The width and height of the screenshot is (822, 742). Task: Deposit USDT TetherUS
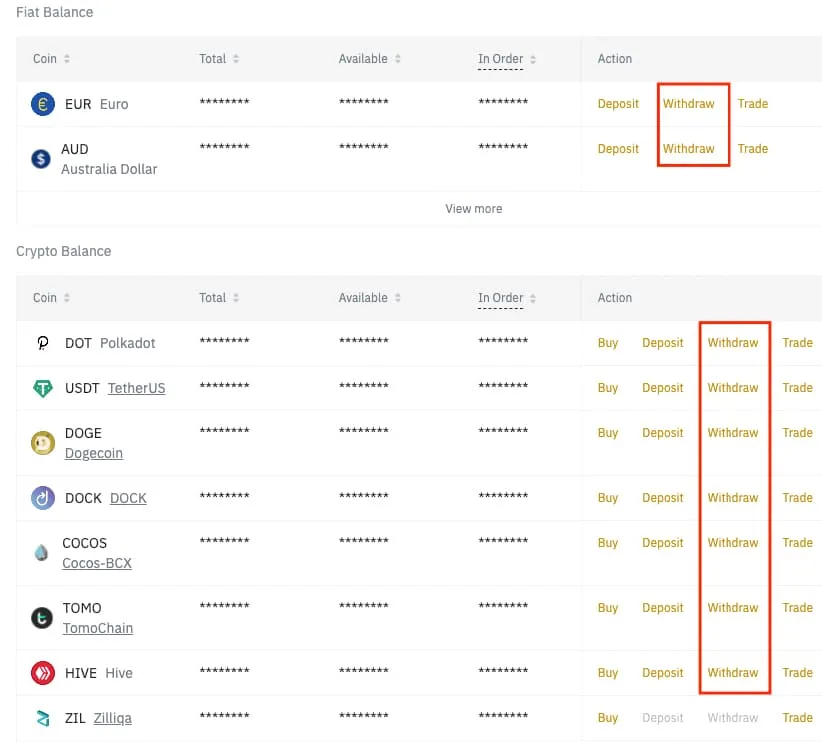(x=663, y=388)
